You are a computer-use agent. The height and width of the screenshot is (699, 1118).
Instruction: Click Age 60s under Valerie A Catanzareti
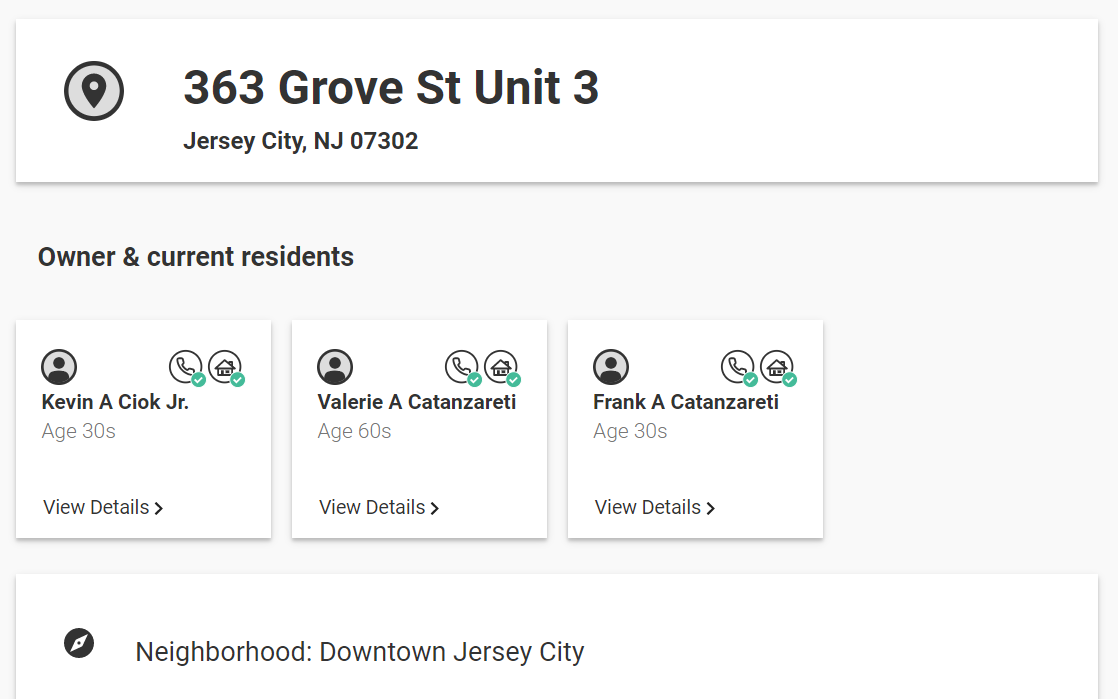click(354, 432)
